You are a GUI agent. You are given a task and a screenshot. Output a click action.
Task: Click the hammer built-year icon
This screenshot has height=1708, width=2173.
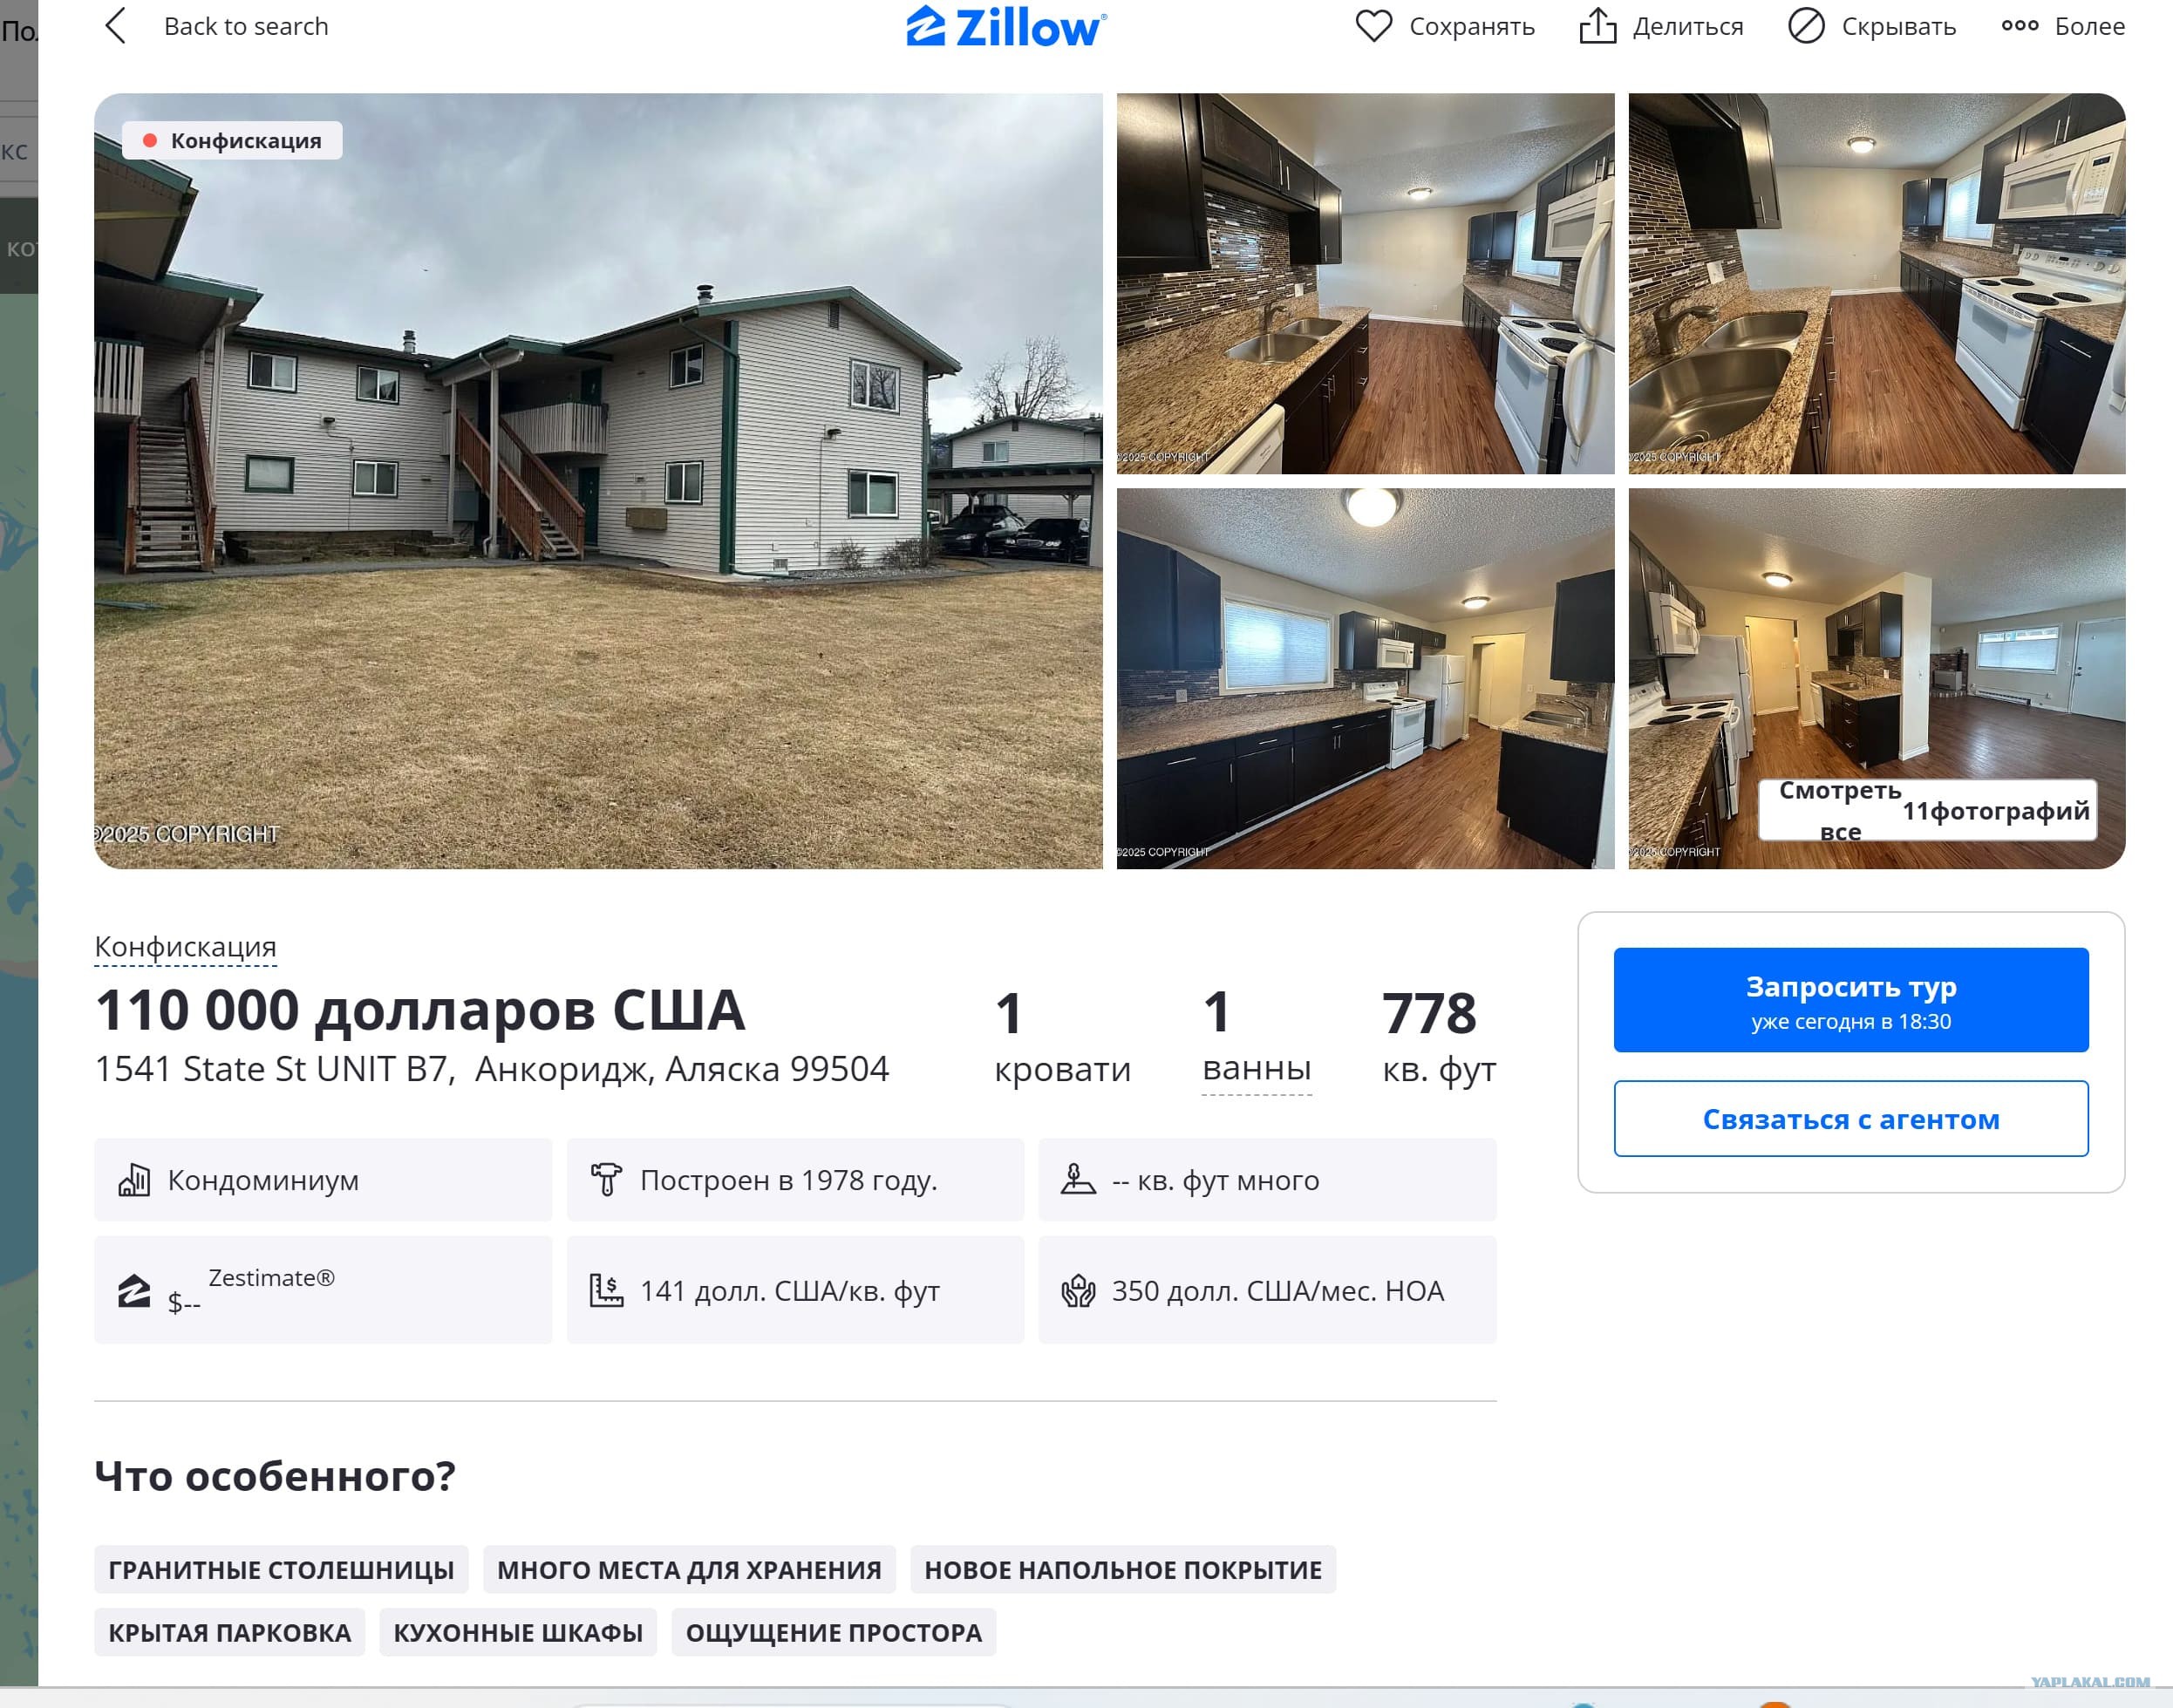(x=606, y=1180)
